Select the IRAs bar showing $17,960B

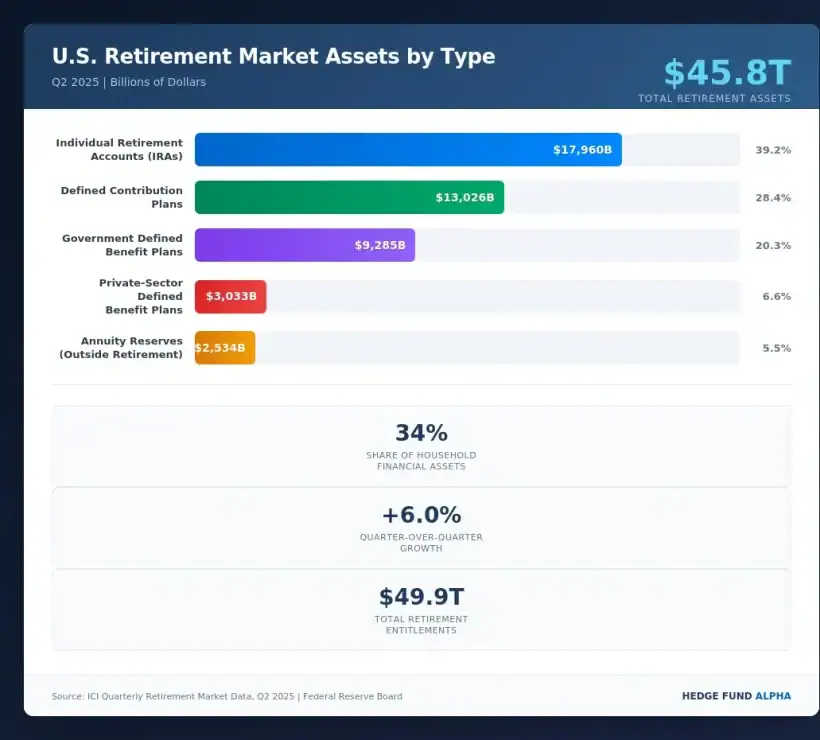408,149
